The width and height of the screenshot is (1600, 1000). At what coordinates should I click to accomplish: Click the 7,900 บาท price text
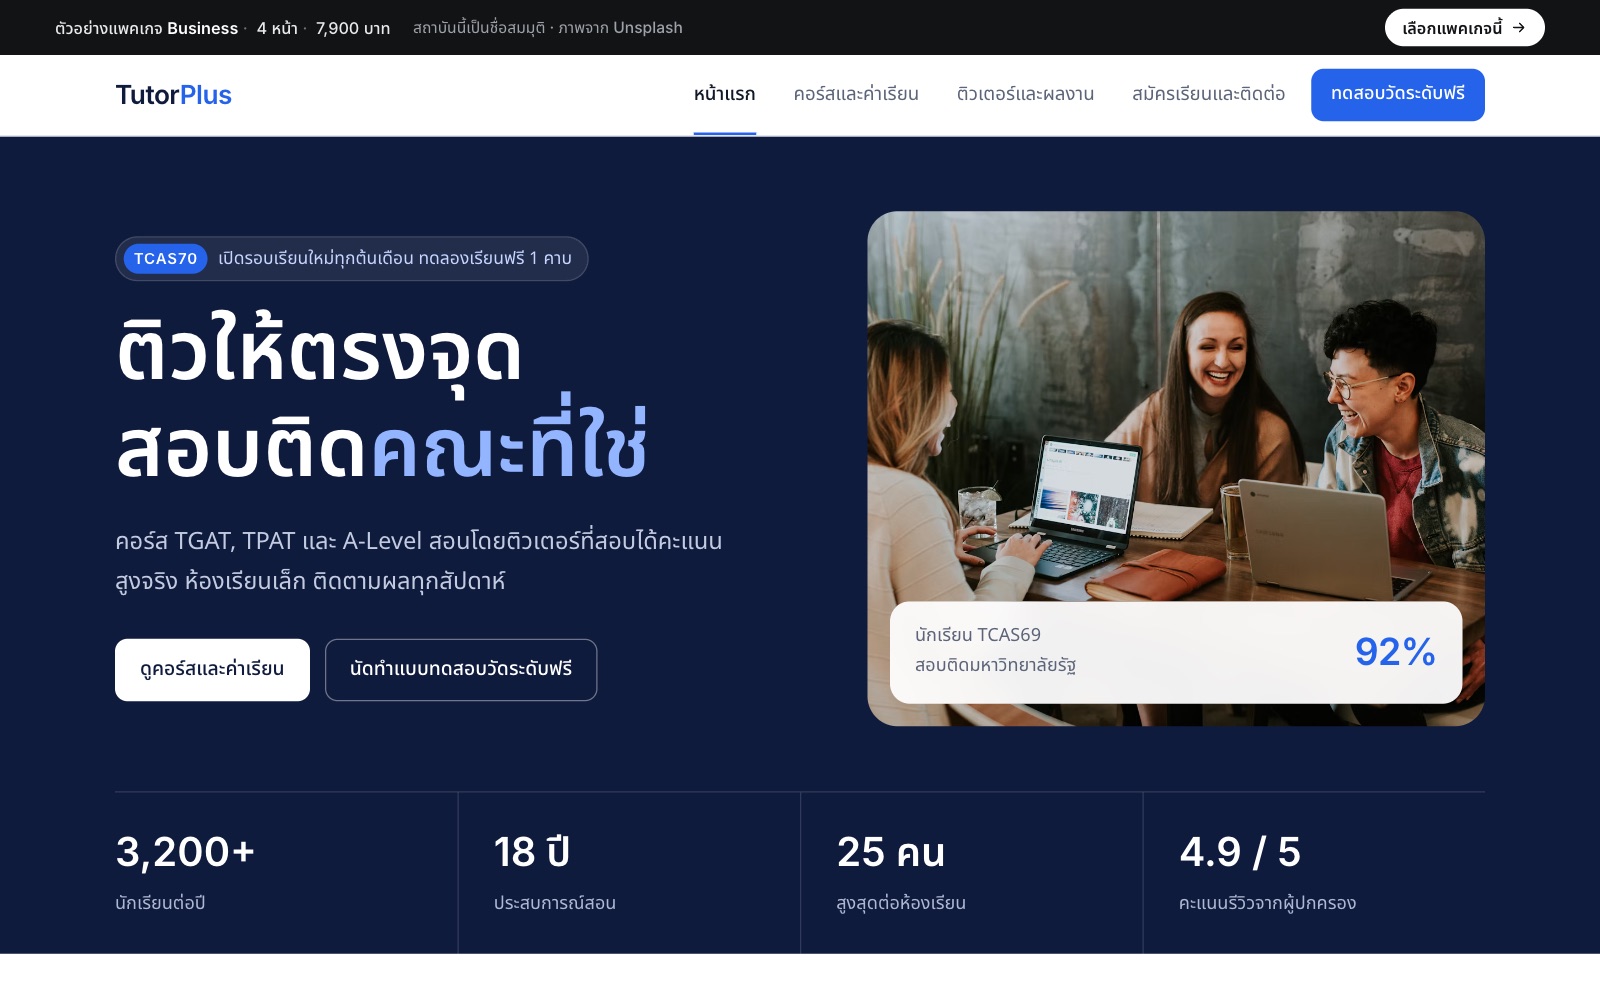coord(353,28)
